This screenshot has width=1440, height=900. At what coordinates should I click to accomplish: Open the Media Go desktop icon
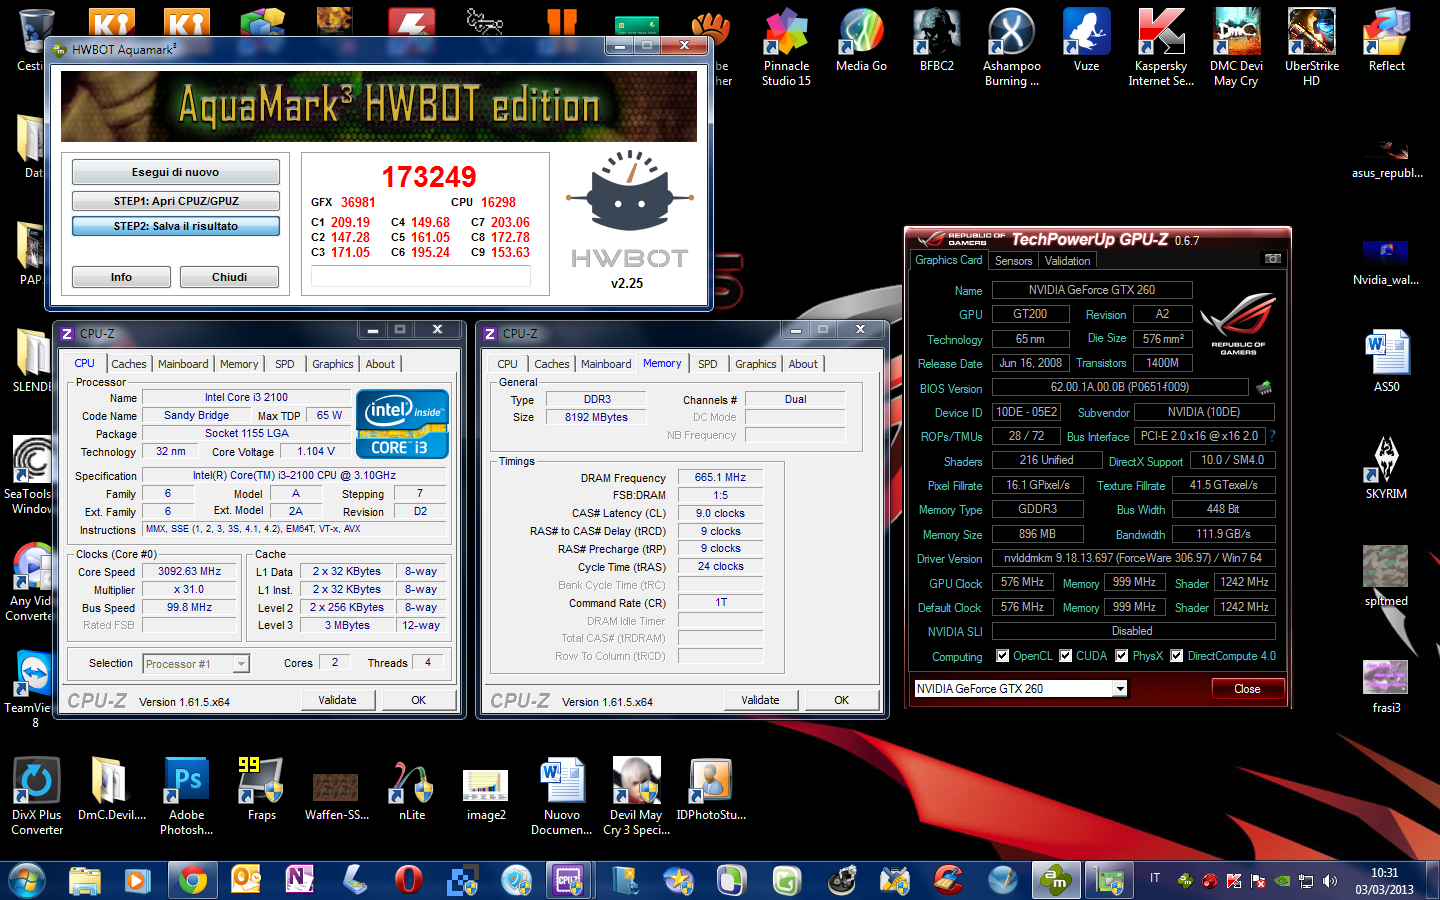tap(861, 42)
